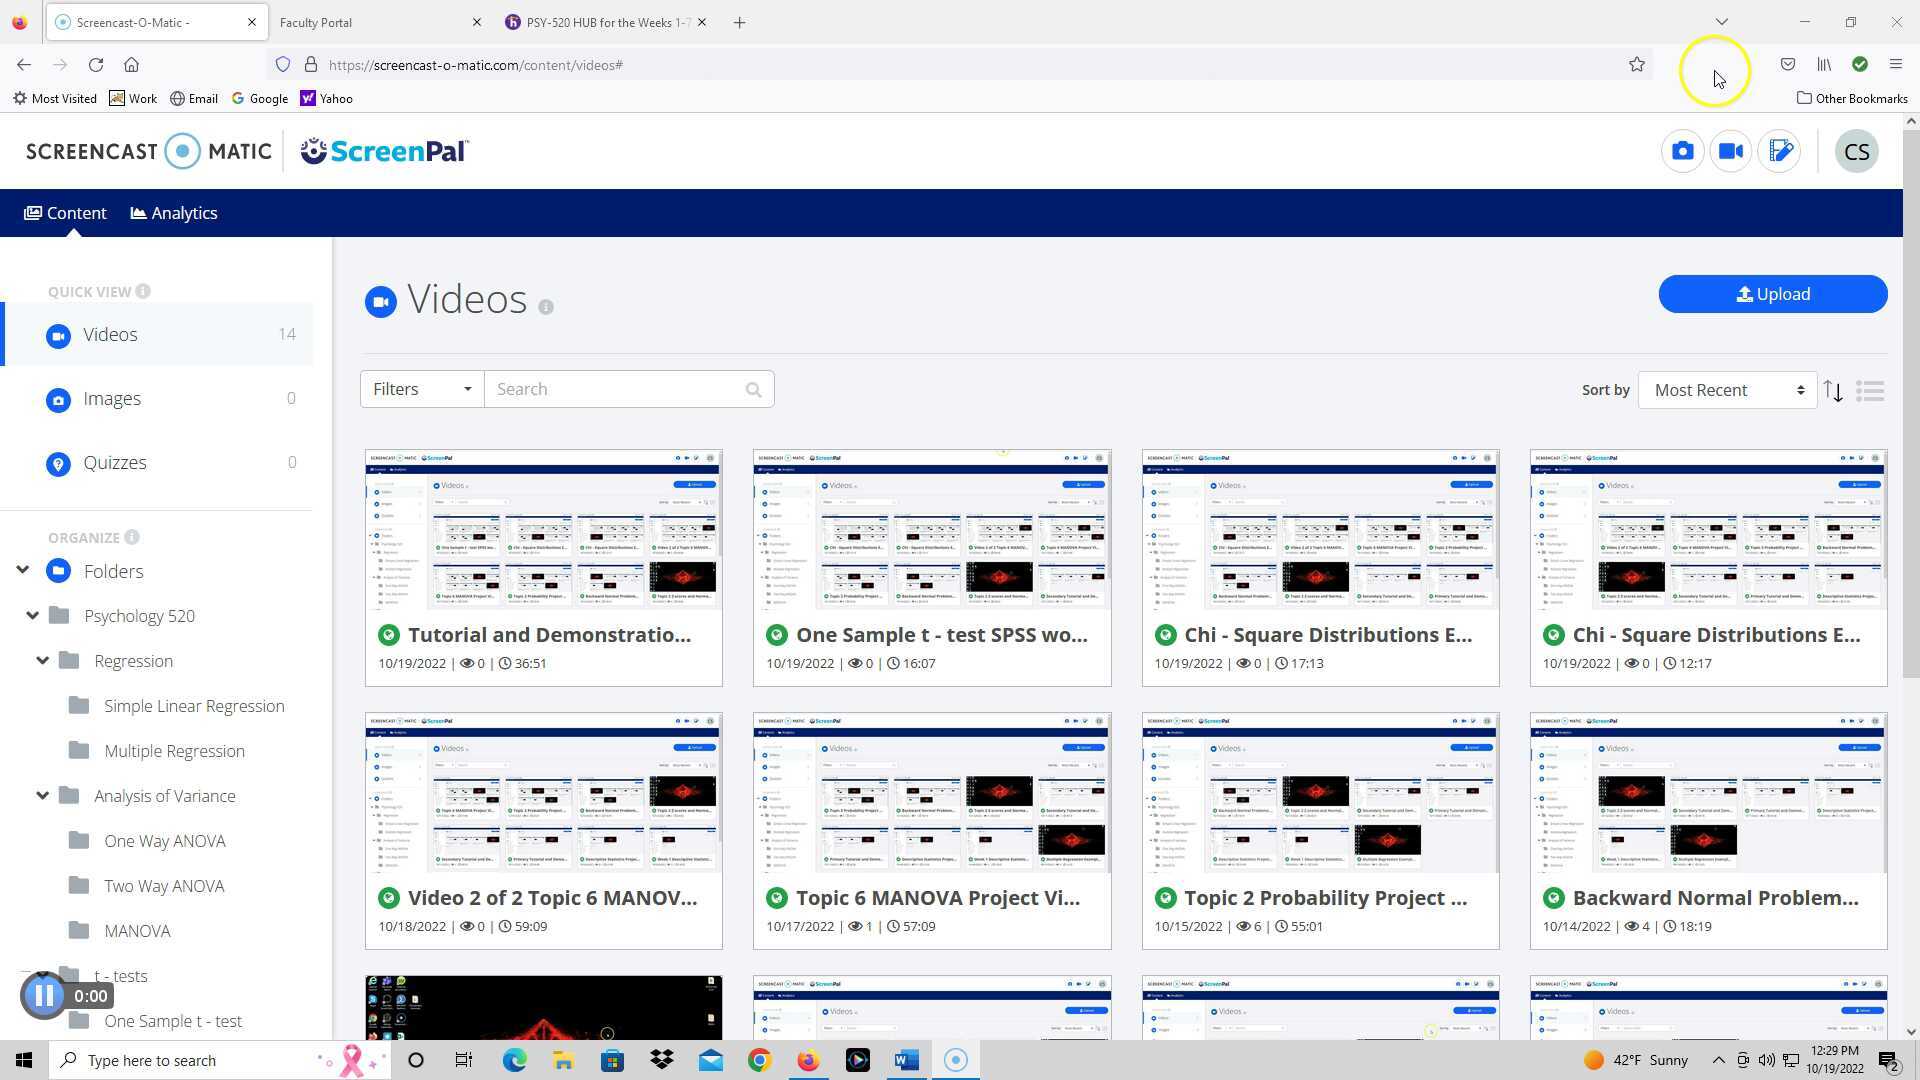Click the search magnifier icon
This screenshot has width=1920, height=1080.
(753, 390)
